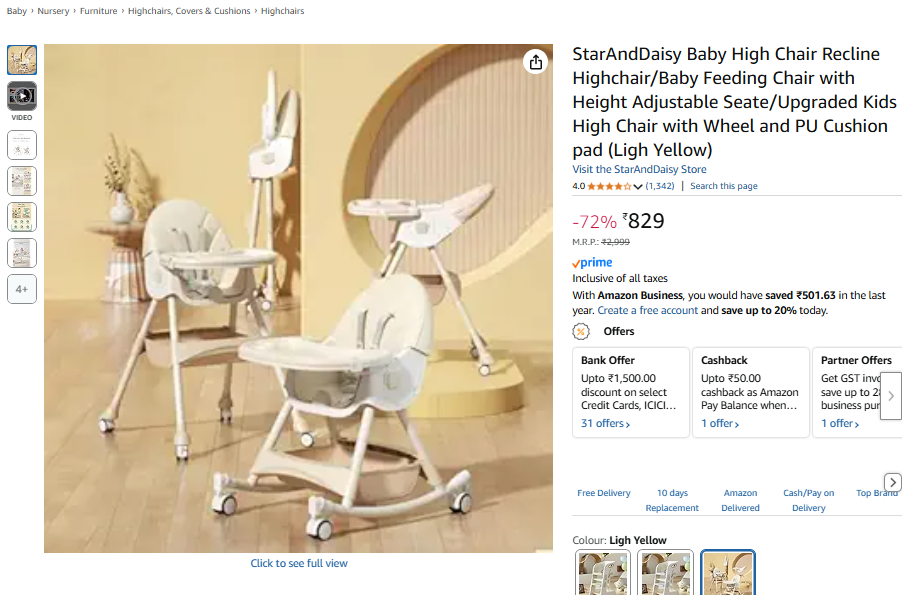This screenshot has width=912, height=595.
Task: Expand the star rating dropdown arrow
Action: pyautogui.click(x=637, y=187)
